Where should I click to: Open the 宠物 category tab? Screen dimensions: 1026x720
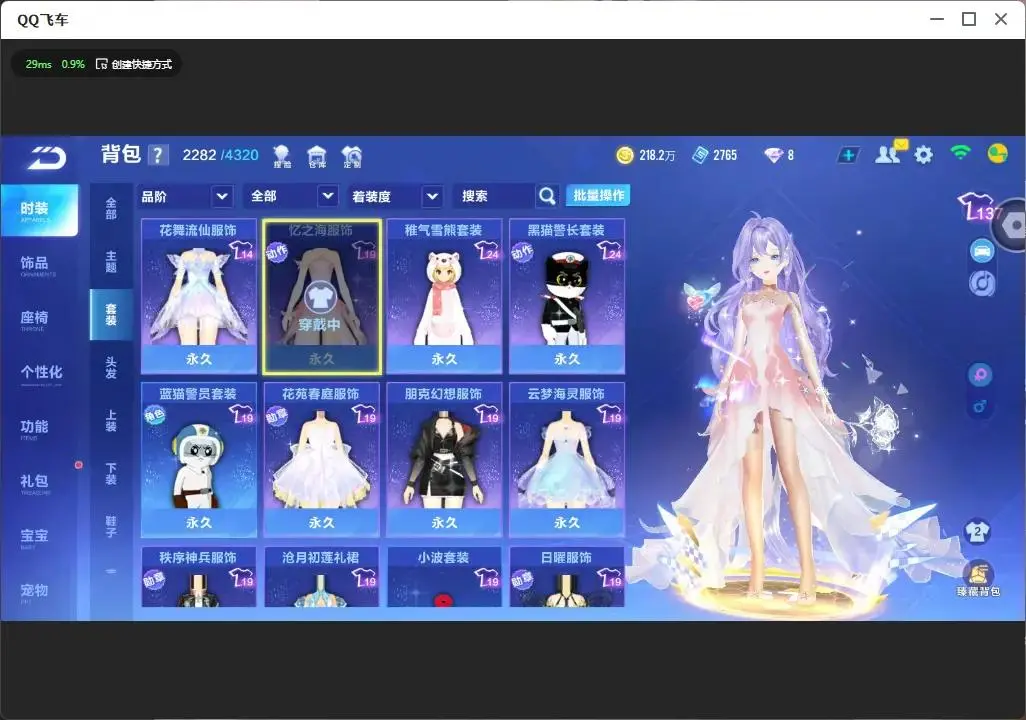[35, 591]
